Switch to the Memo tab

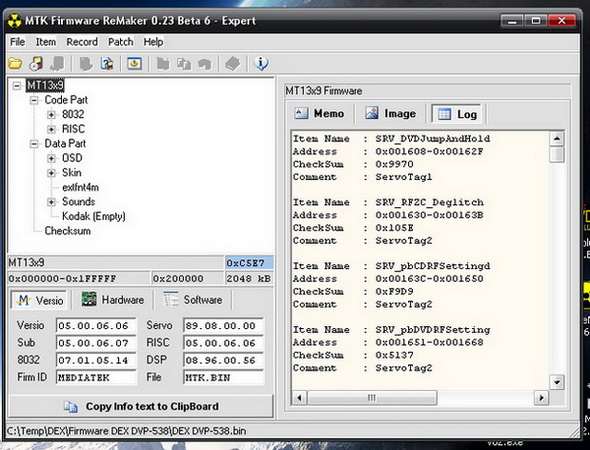pos(320,114)
